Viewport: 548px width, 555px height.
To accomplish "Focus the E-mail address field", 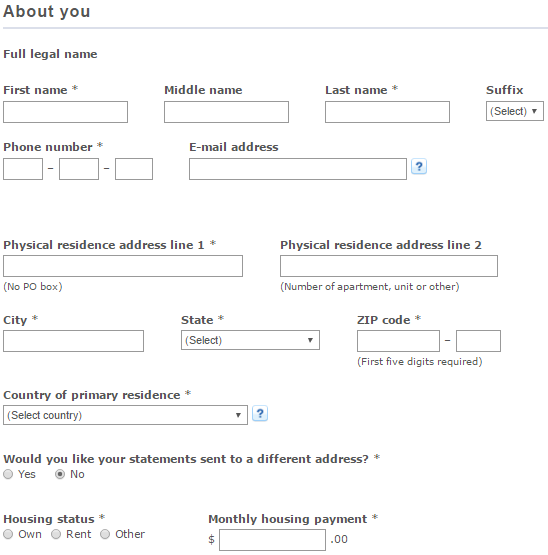I will 298,169.
